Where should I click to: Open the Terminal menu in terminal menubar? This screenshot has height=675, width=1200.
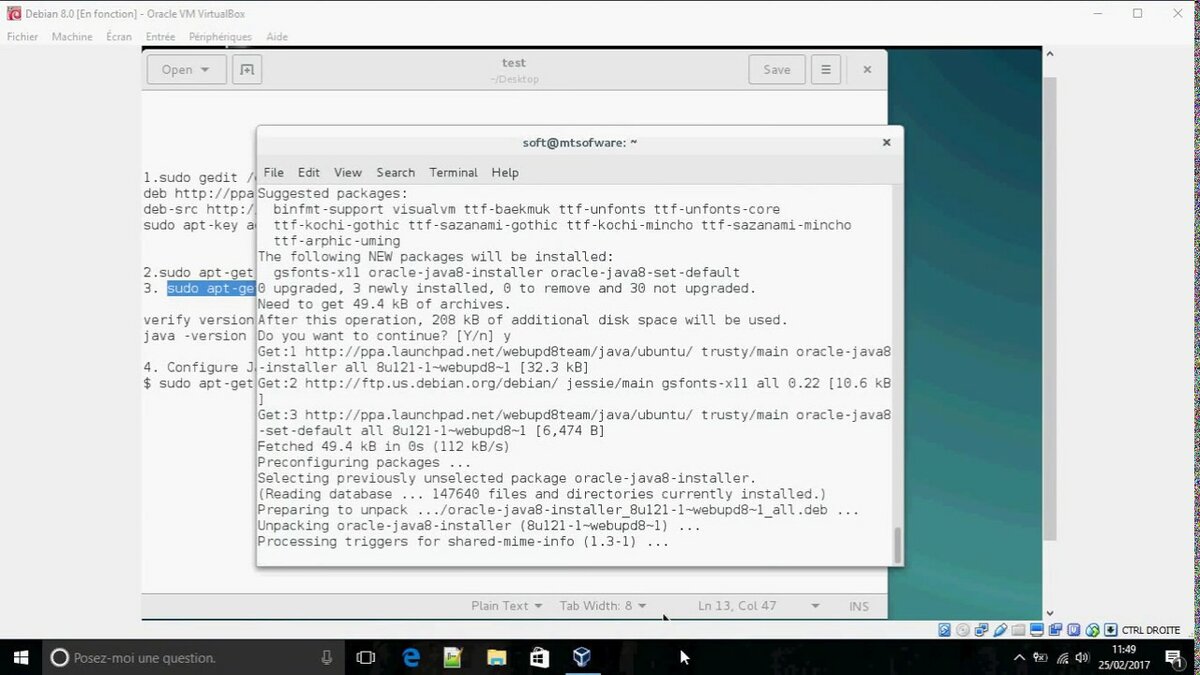pos(453,173)
